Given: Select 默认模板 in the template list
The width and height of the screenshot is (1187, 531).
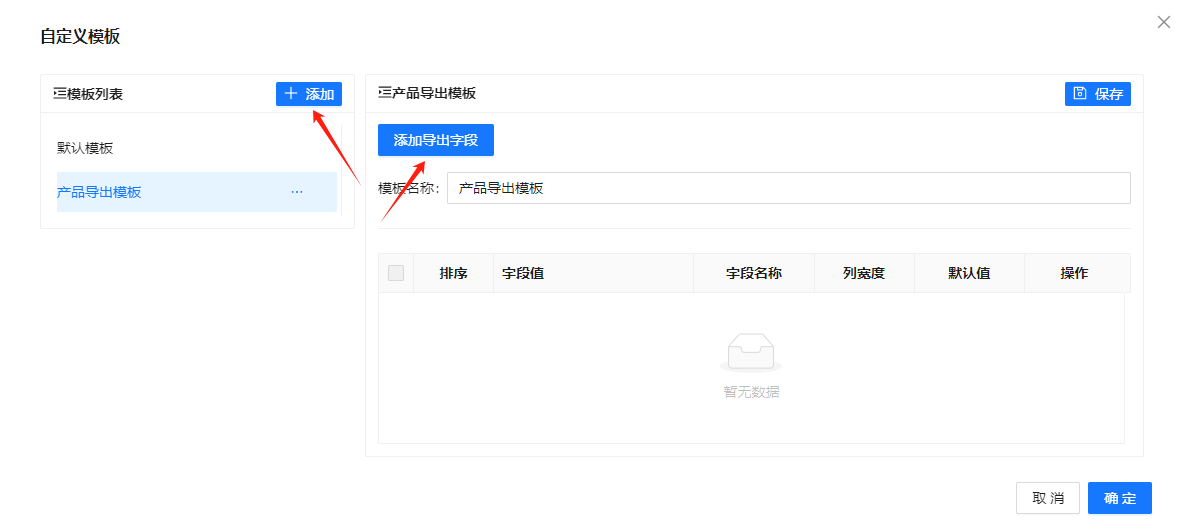Looking at the screenshot, I should (x=86, y=148).
